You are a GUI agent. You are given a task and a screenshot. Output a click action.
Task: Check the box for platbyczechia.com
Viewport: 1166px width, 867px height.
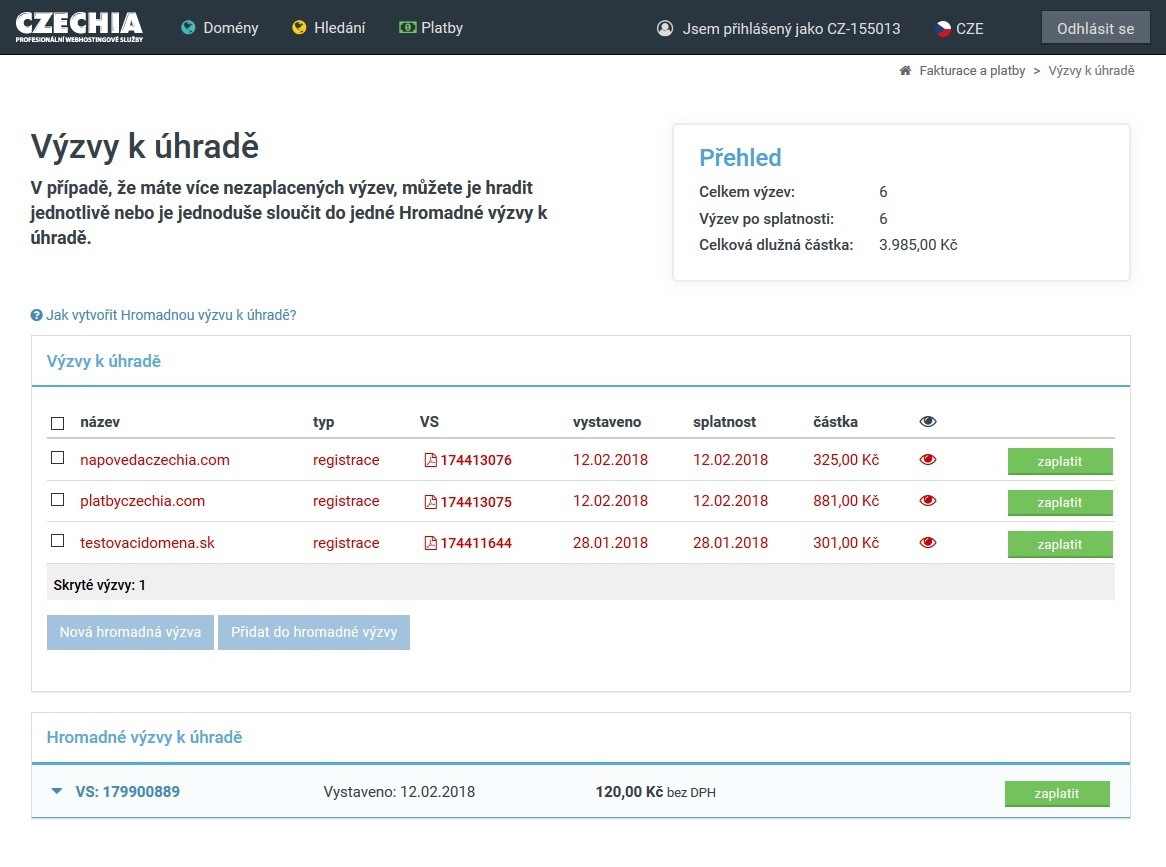tap(58, 500)
